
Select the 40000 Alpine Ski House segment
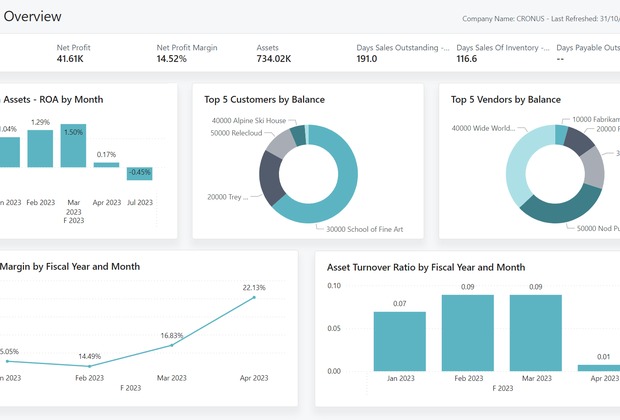click(299, 135)
